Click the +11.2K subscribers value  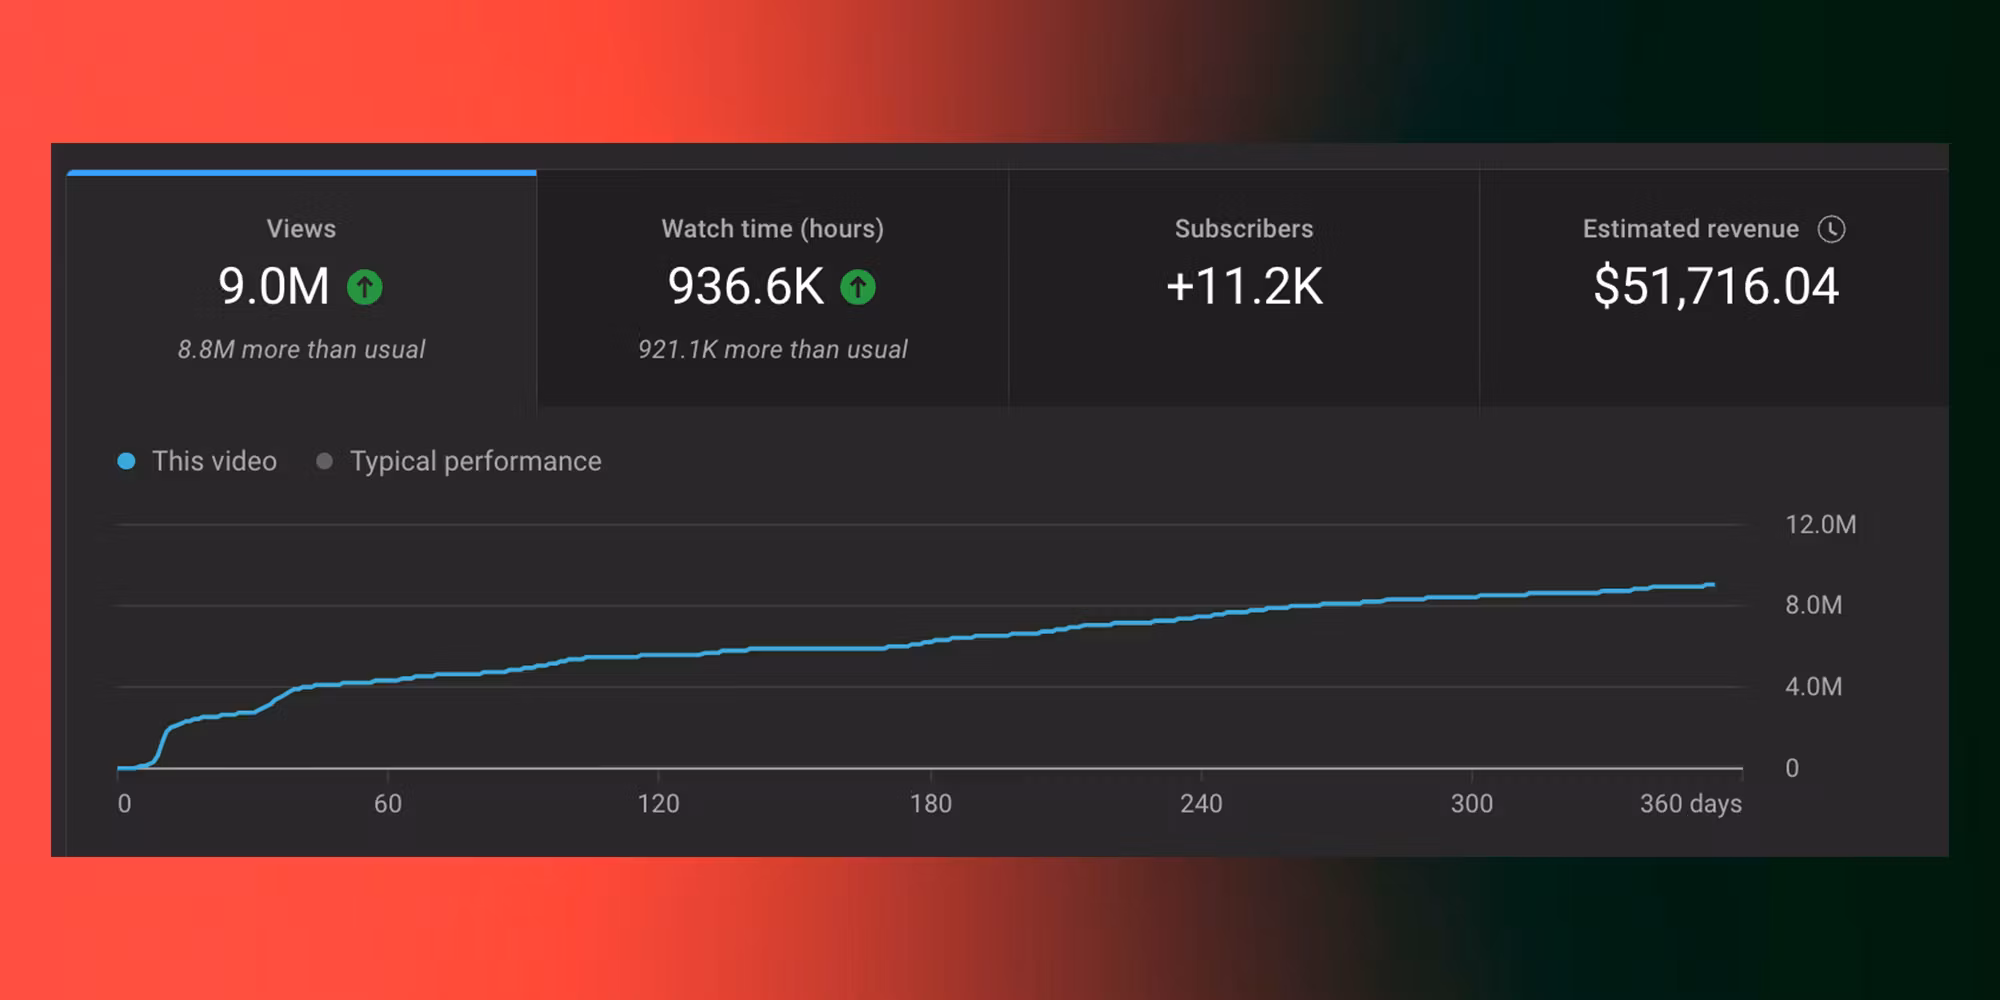[x=1243, y=286]
